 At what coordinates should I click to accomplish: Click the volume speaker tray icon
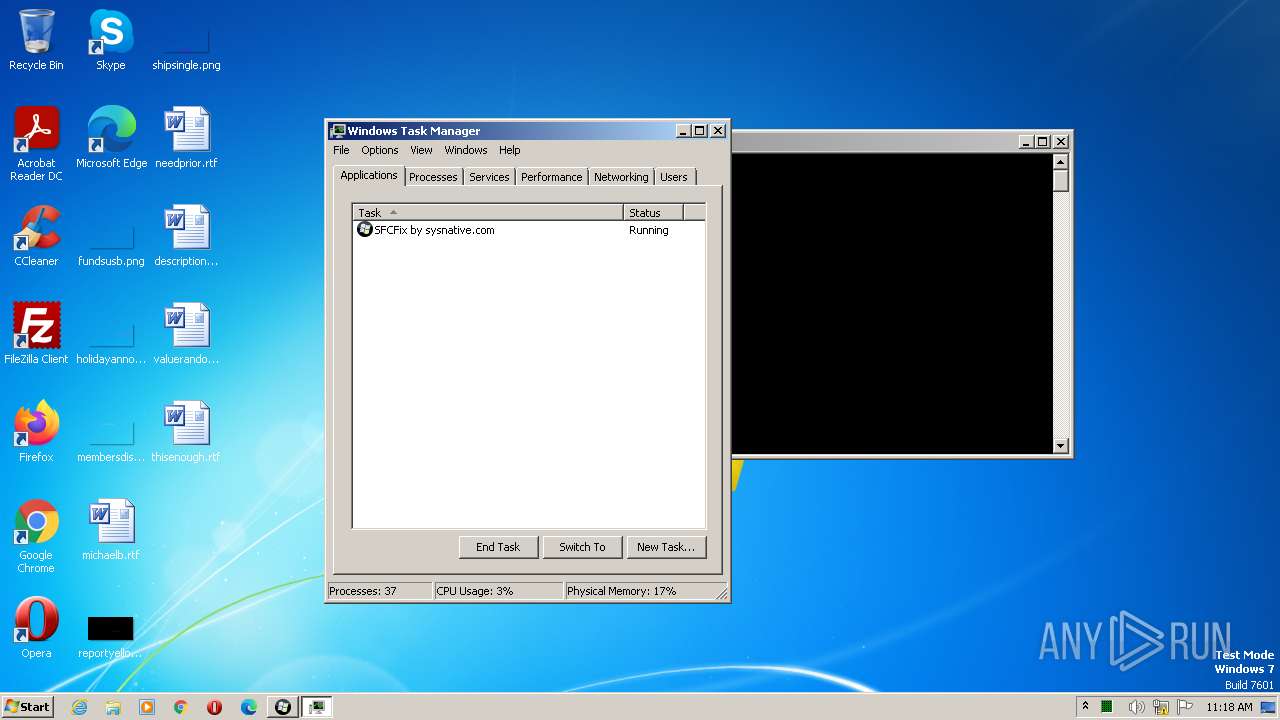click(x=1136, y=707)
